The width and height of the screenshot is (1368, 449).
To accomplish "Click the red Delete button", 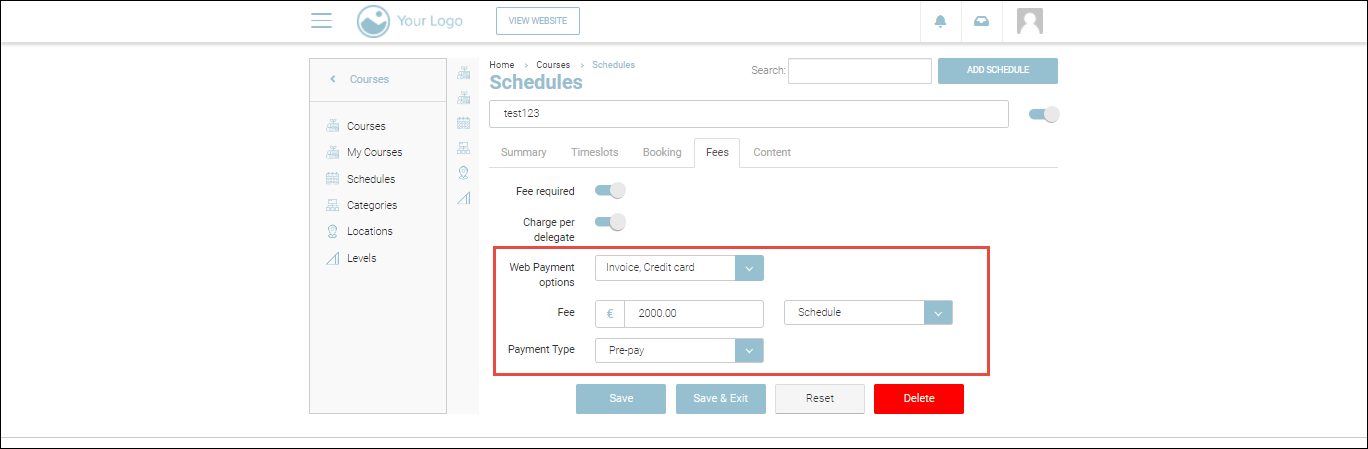I will click(x=918, y=398).
